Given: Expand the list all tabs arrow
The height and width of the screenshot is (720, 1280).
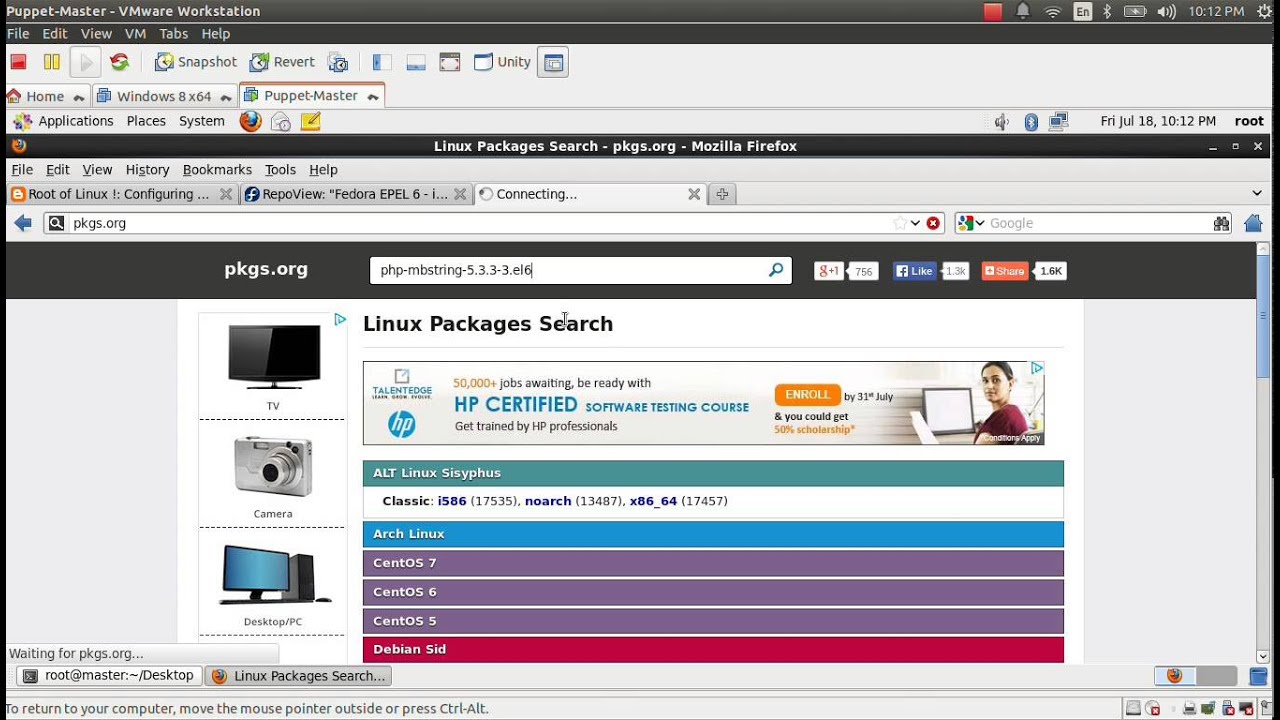Looking at the screenshot, I should tap(1257, 193).
